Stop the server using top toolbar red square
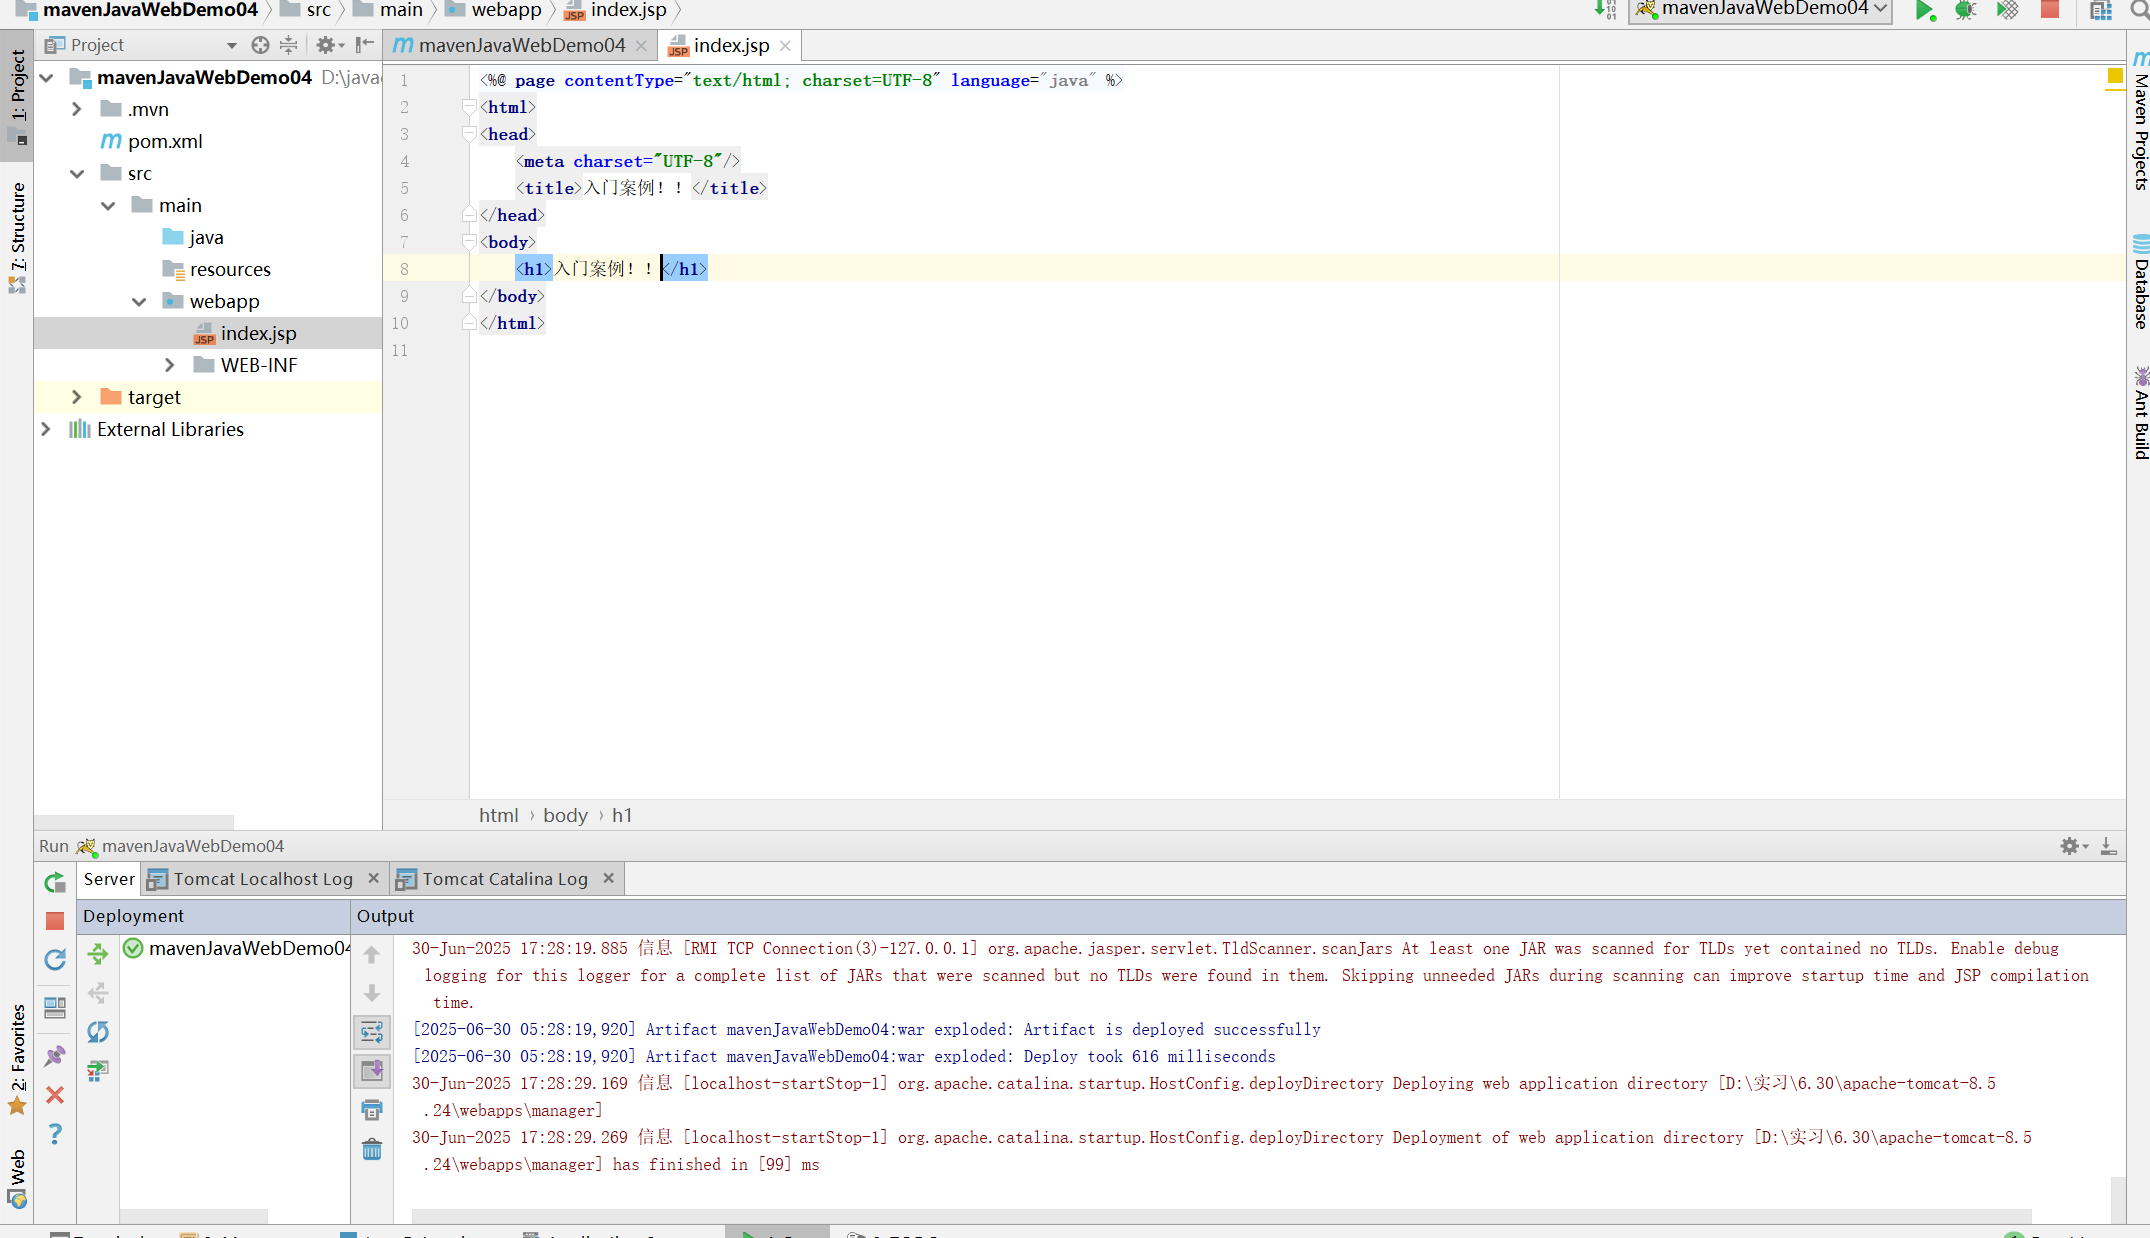The height and width of the screenshot is (1238, 2150). point(2050,10)
